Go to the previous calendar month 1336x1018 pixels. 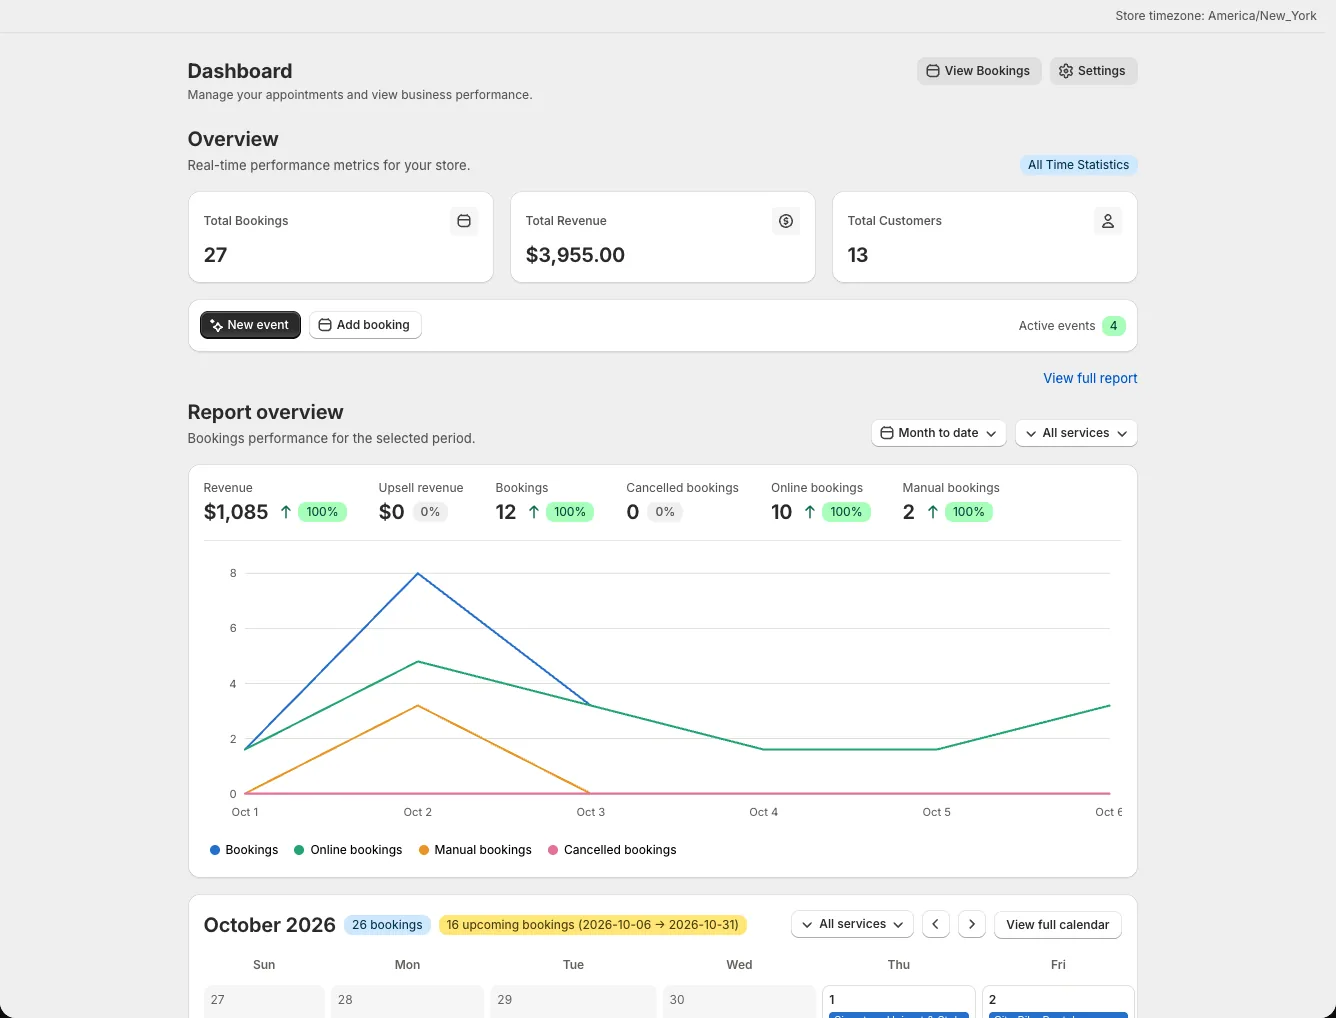(x=935, y=924)
